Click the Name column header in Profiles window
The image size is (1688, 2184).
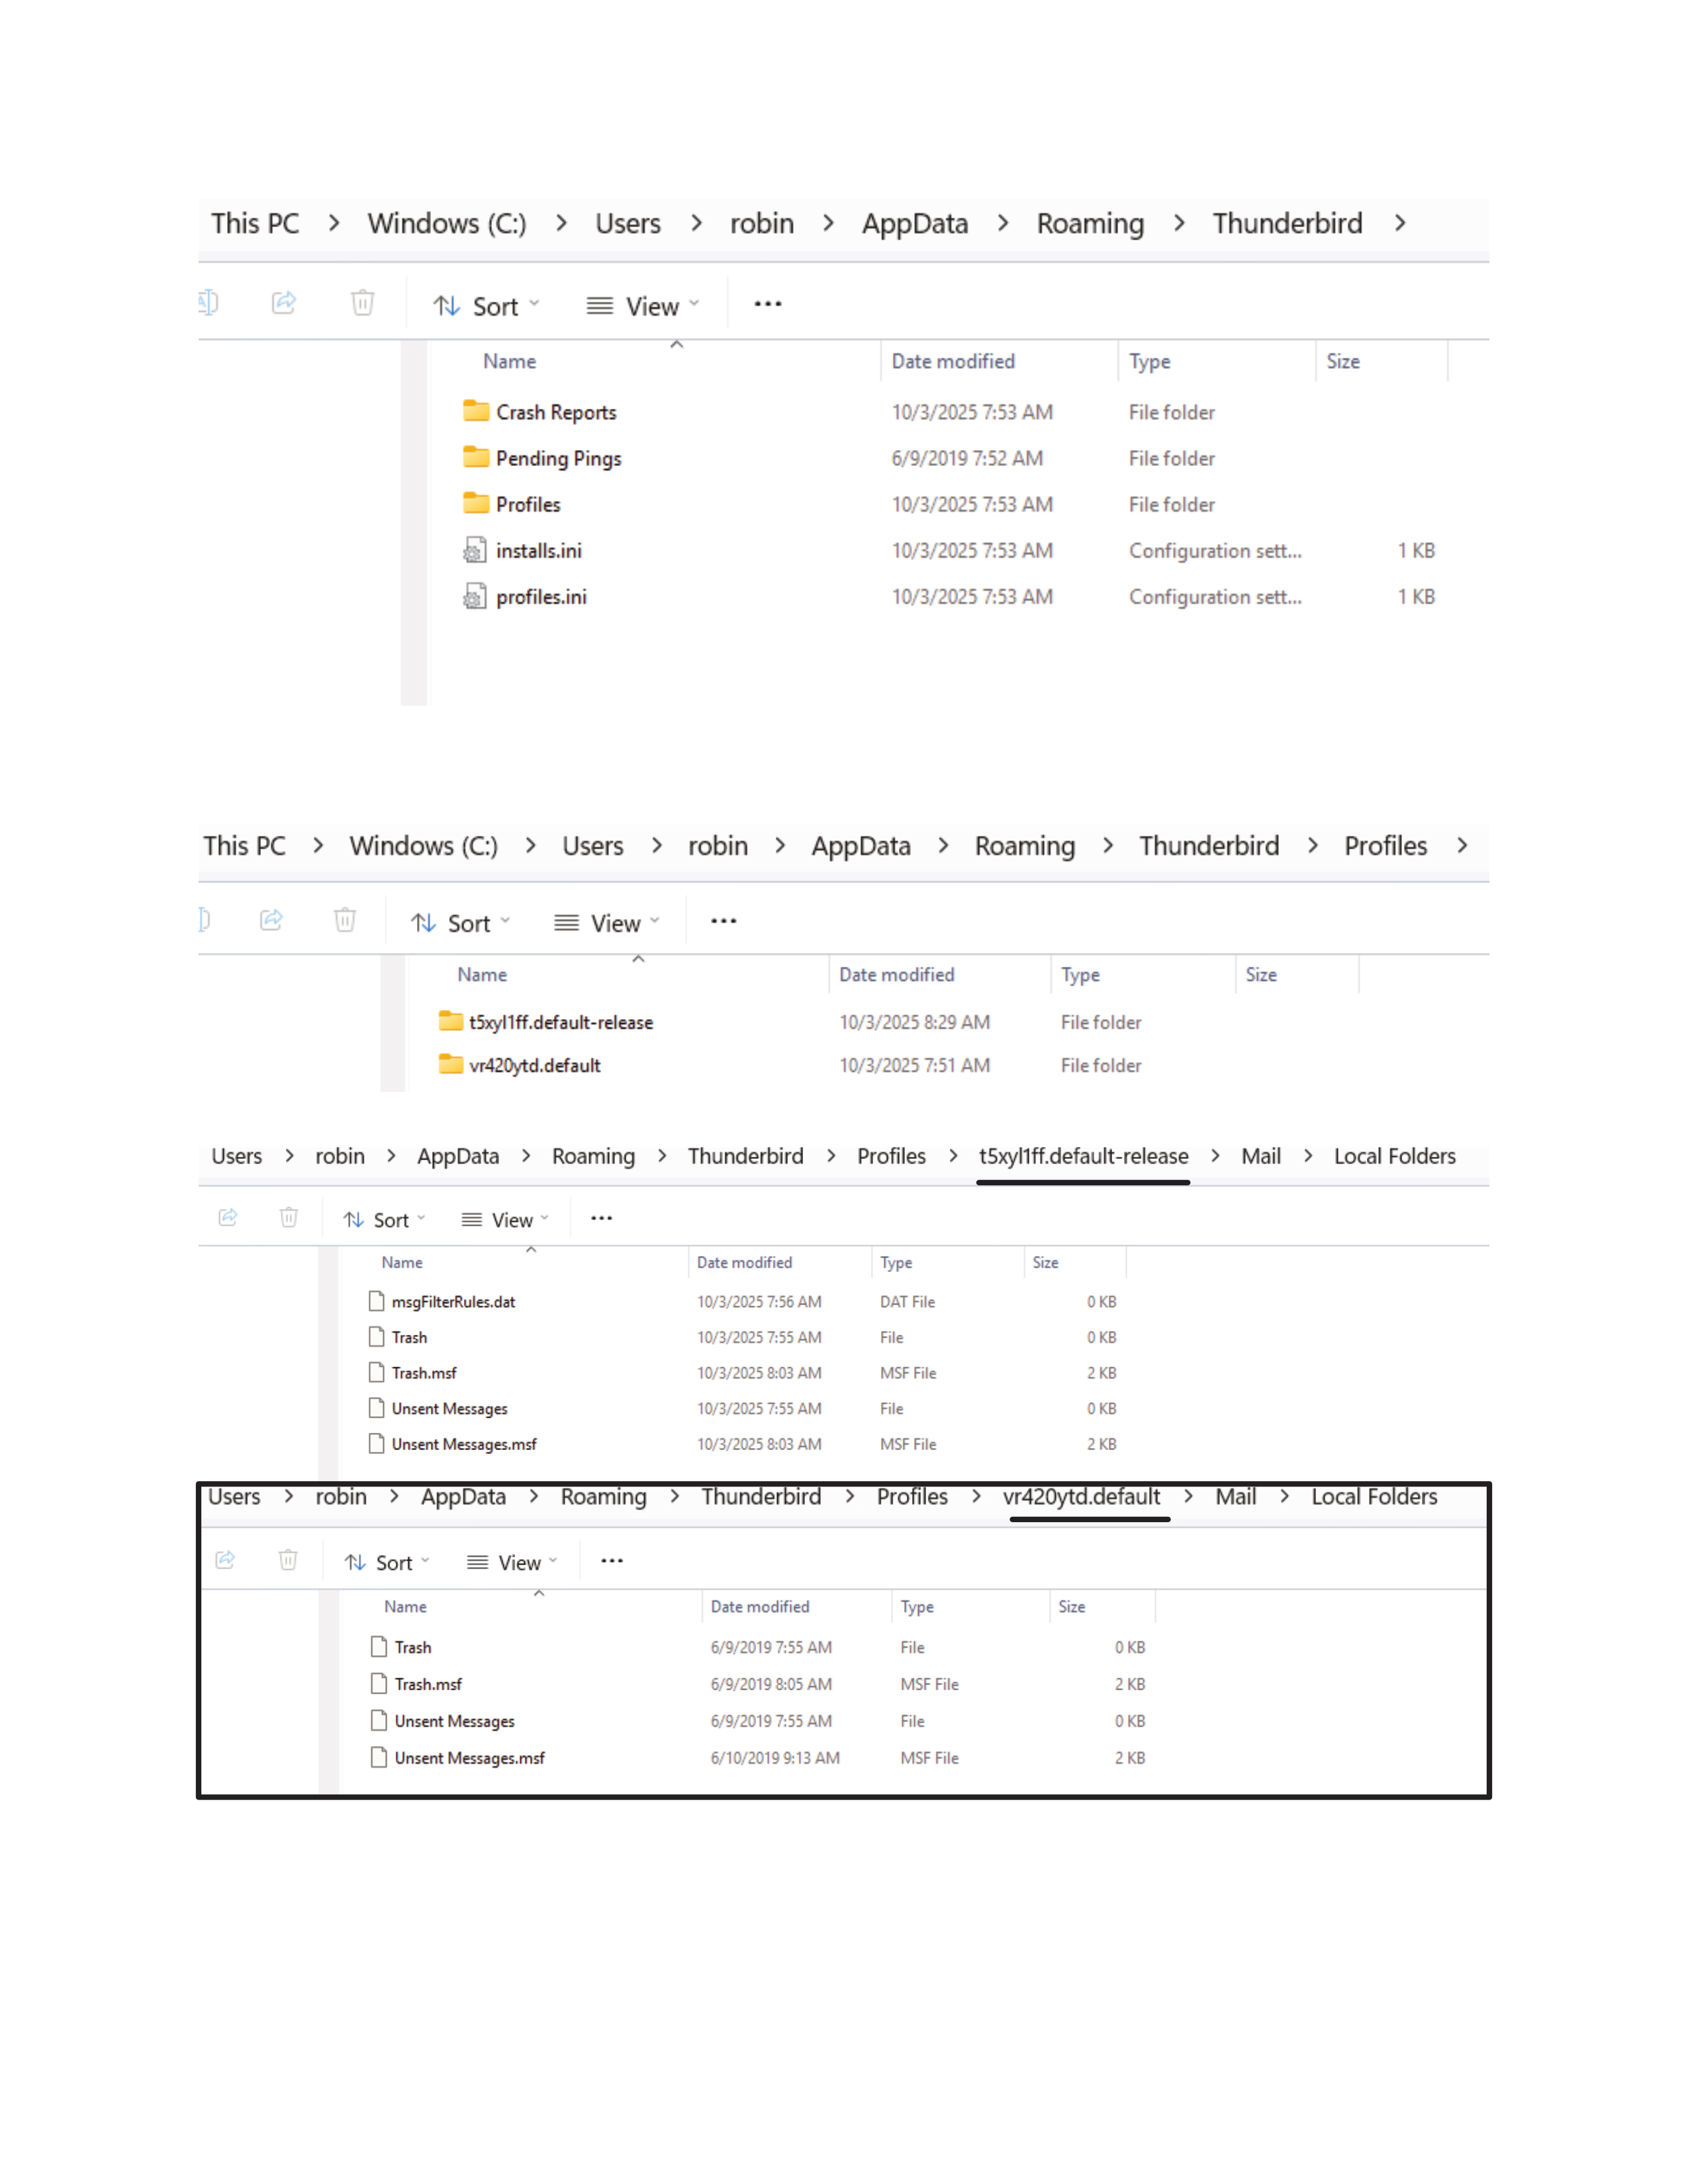tap(482, 974)
